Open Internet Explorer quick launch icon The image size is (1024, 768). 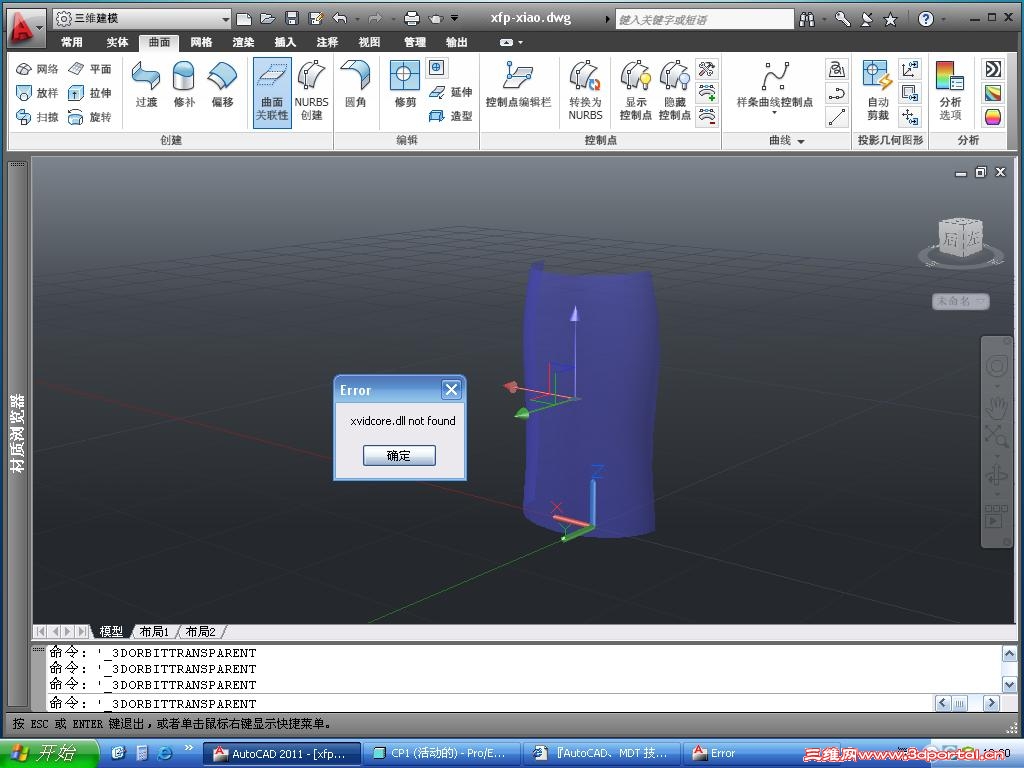click(165, 753)
